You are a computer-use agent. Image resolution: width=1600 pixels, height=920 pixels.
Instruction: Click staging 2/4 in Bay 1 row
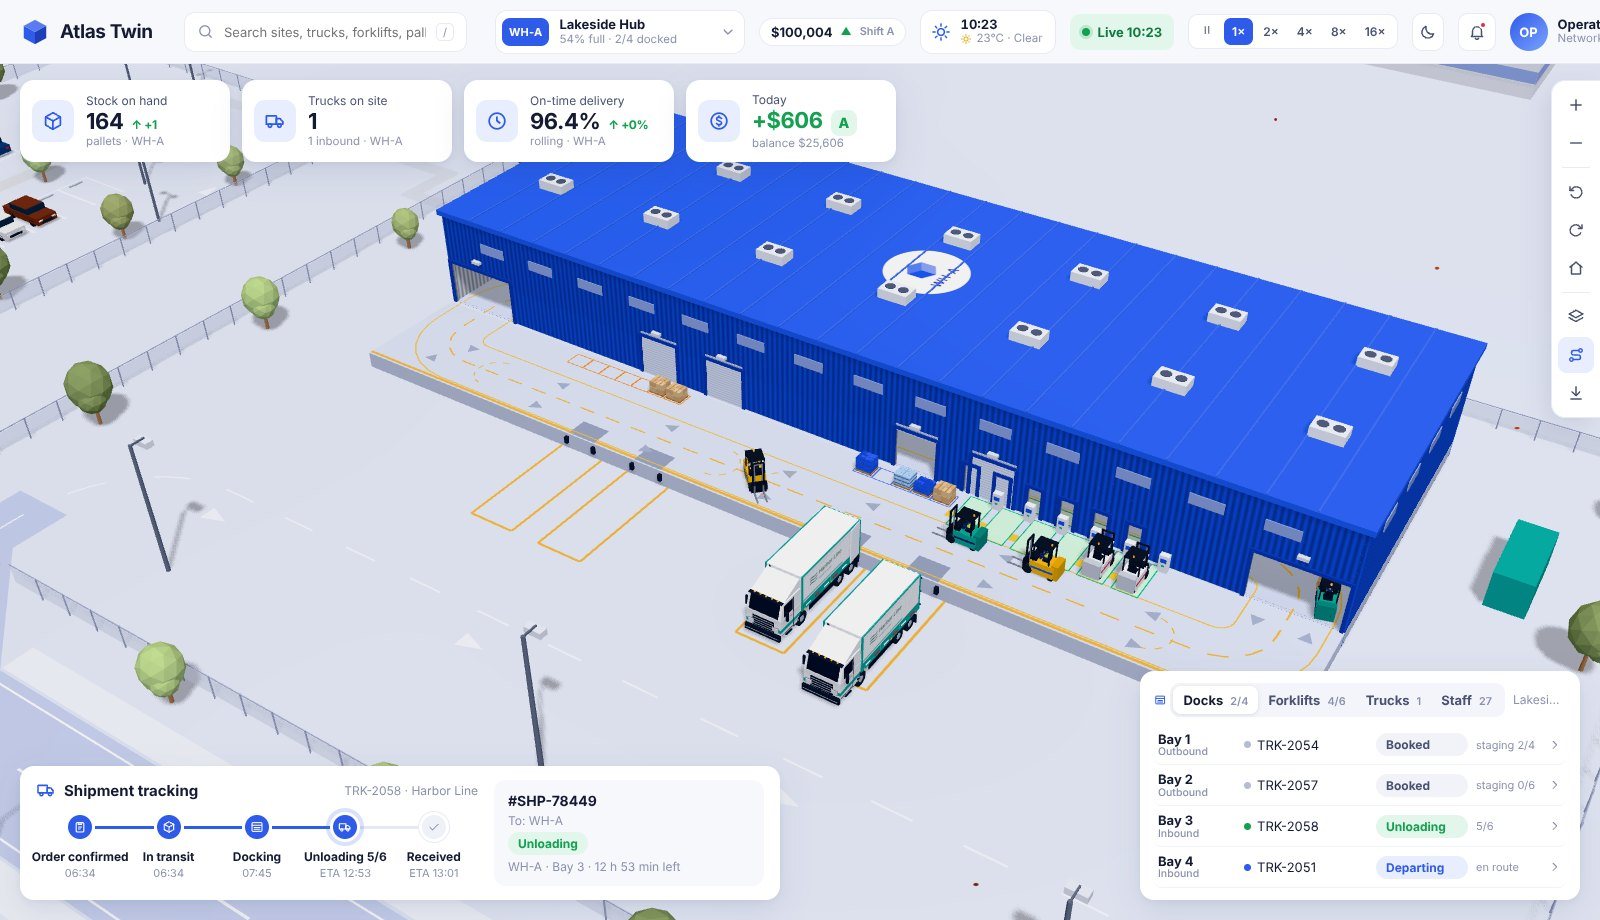[1505, 745]
